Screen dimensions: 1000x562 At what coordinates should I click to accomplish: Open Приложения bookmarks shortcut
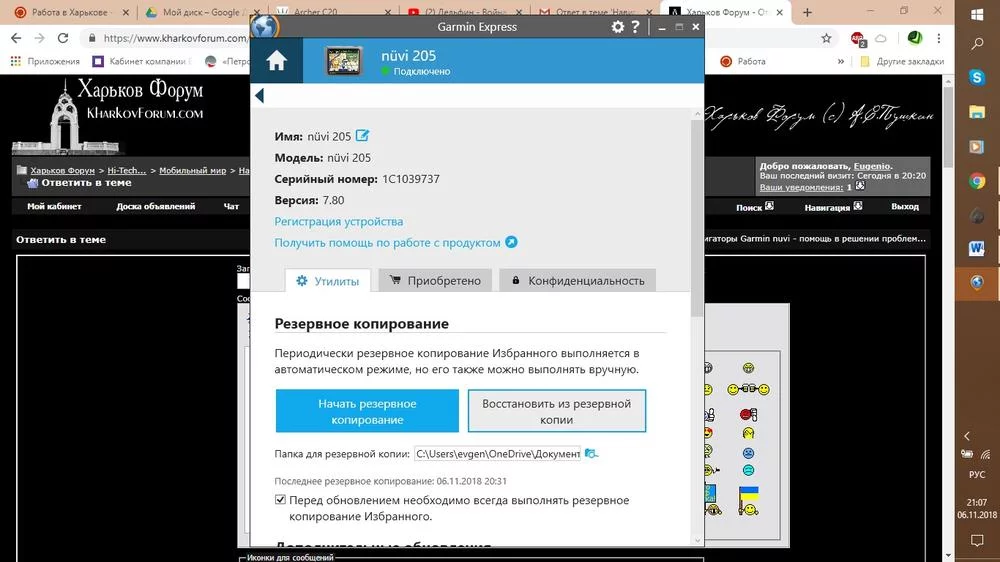click(x=45, y=61)
